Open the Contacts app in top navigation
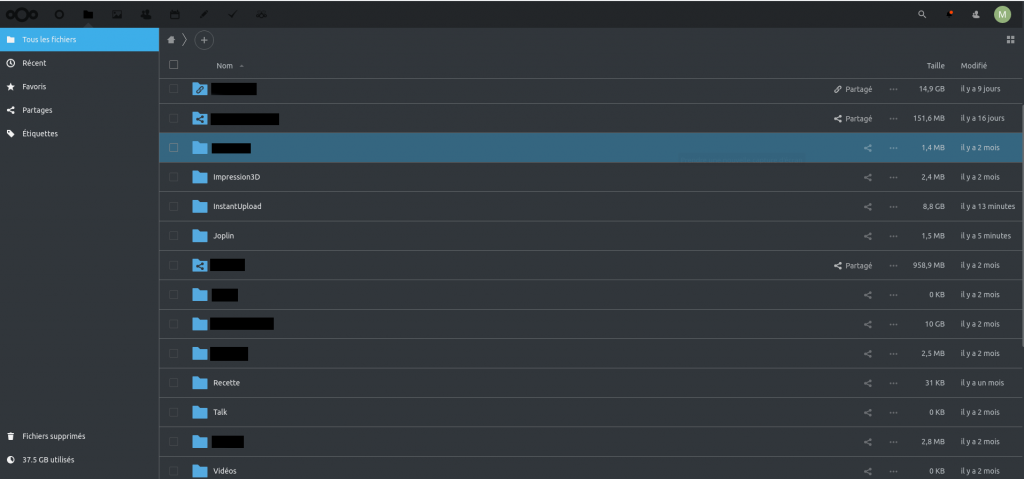The image size is (1024, 479). 146,14
